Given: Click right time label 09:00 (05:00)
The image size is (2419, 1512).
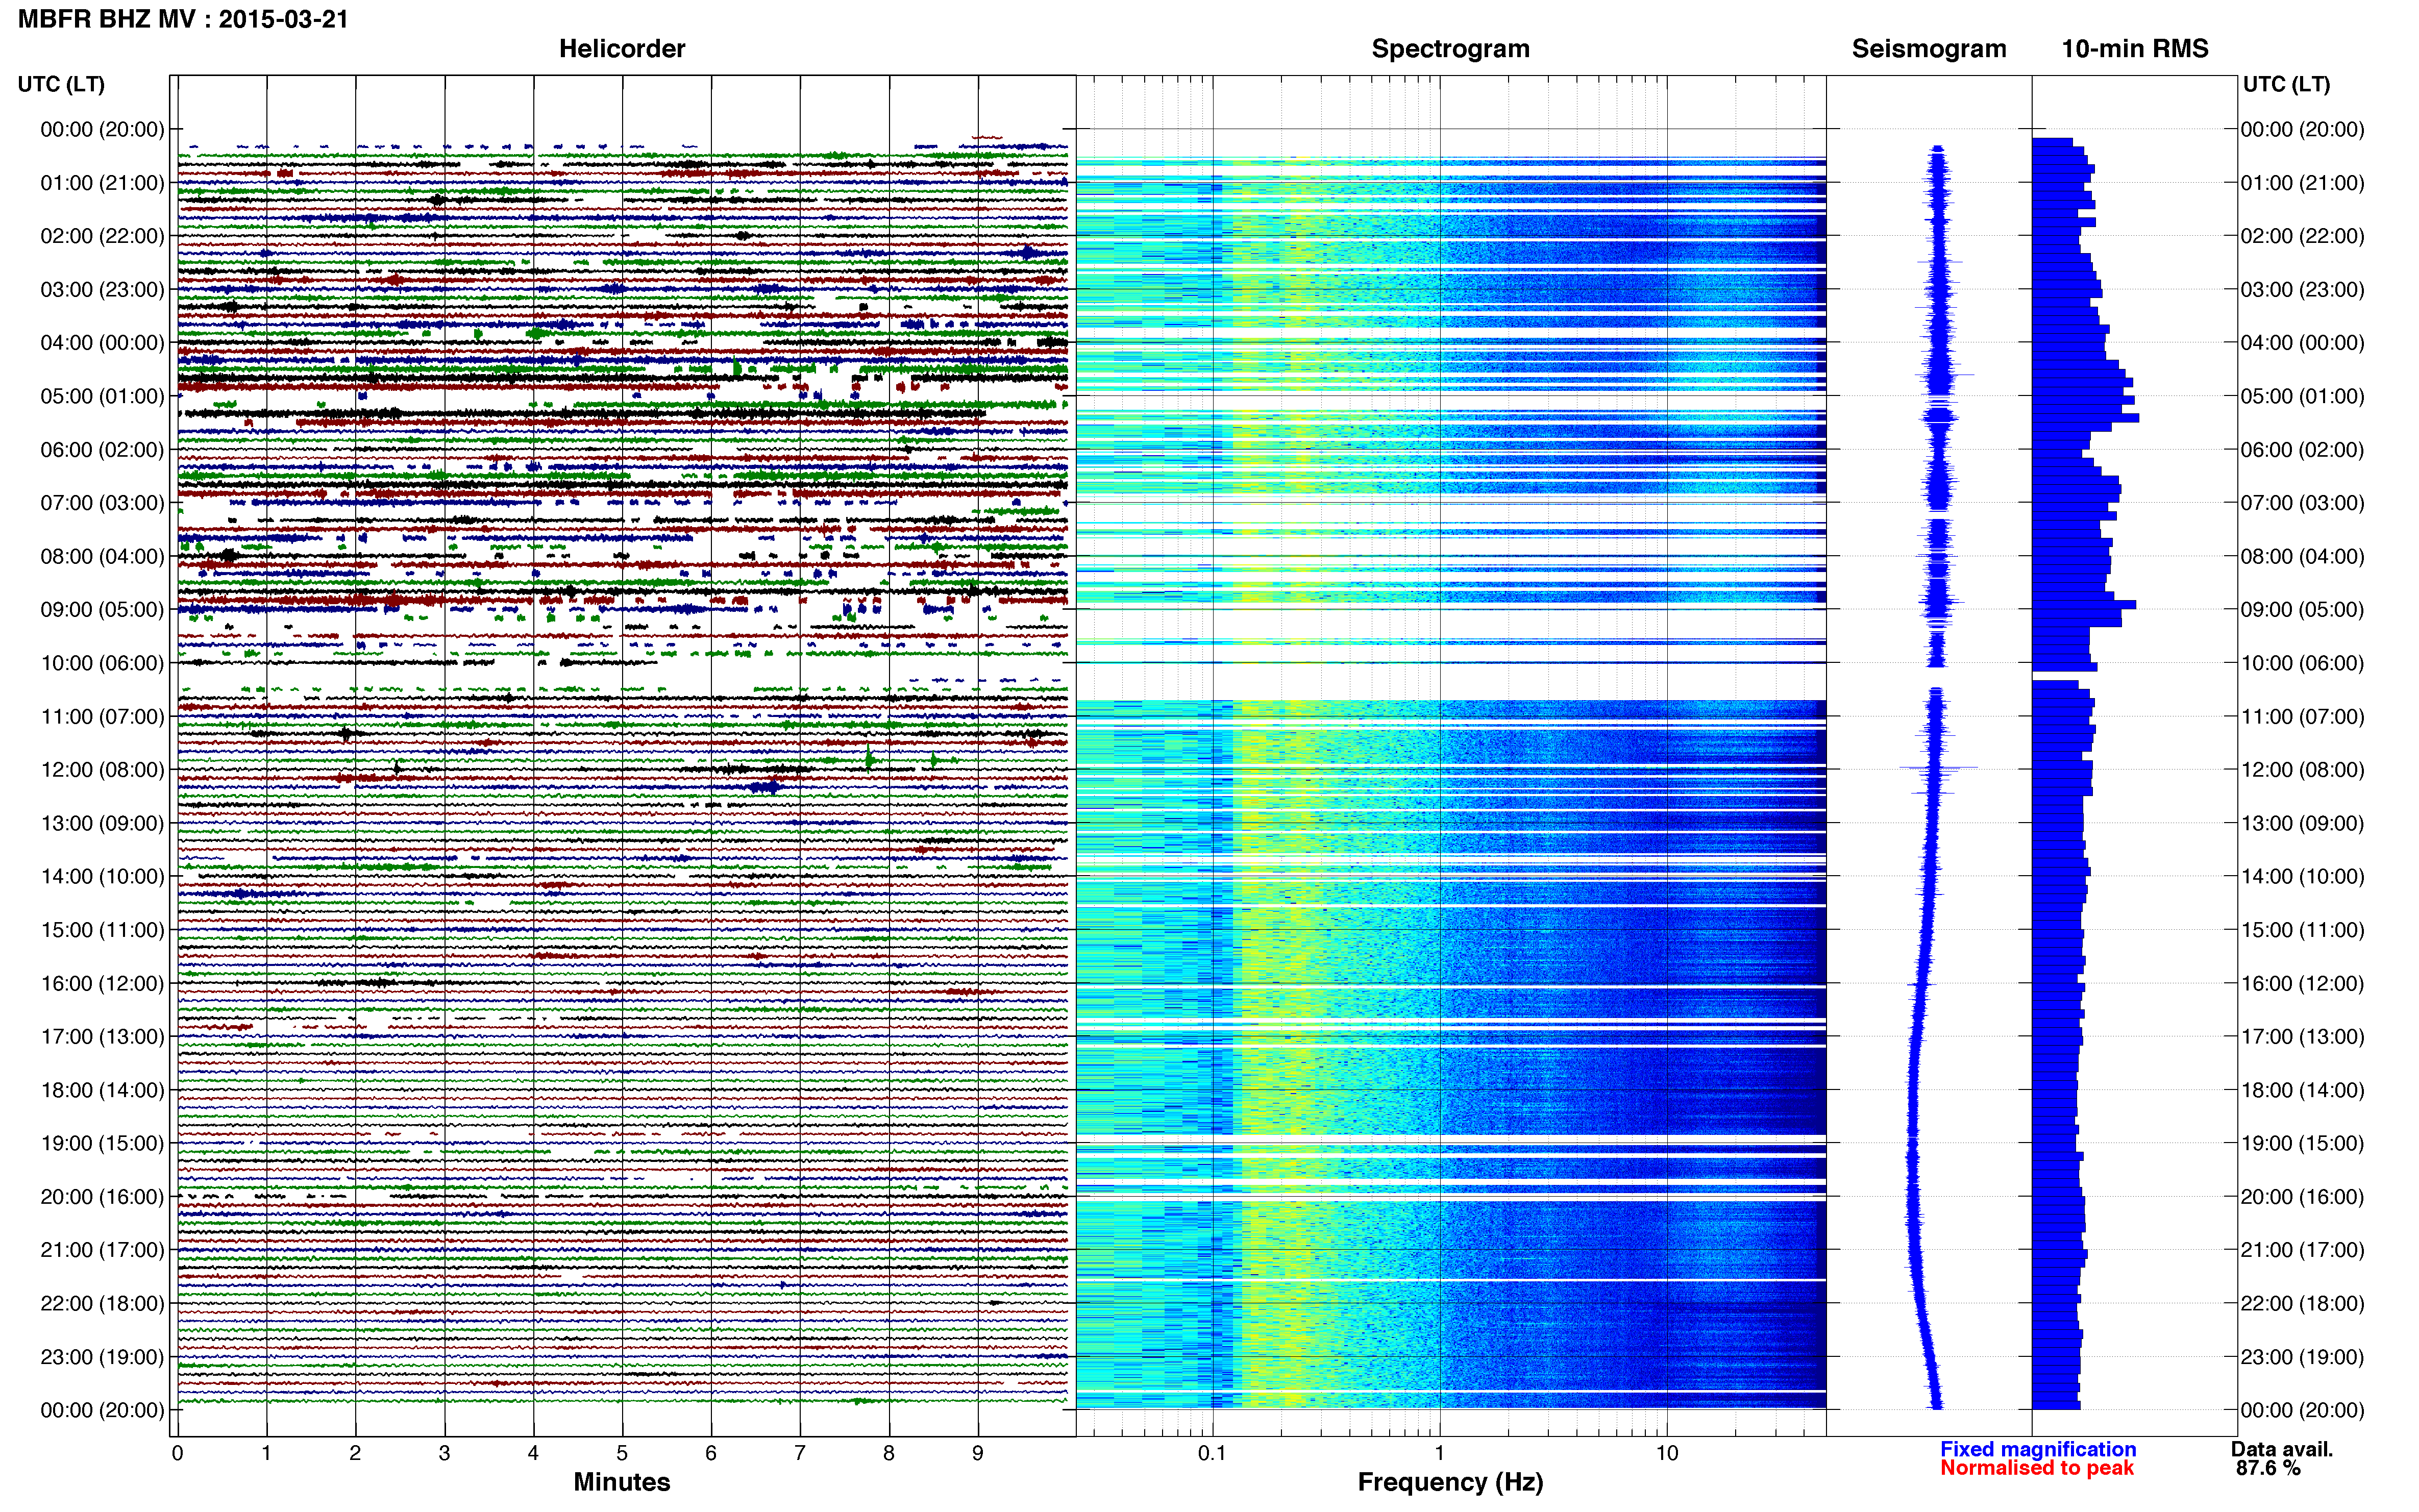Looking at the screenshot, I should coord(2302,610).
